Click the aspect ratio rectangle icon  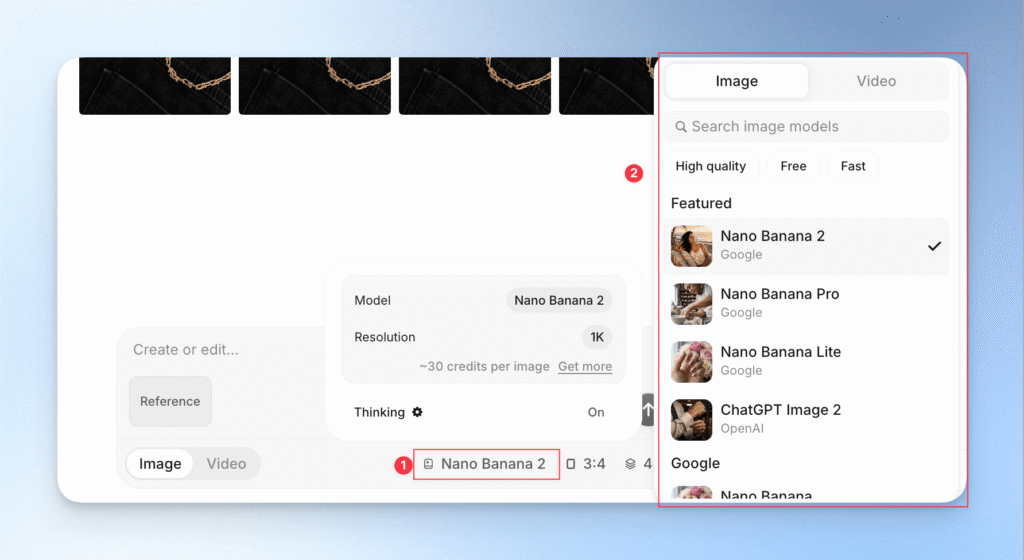tap(571, 464)
